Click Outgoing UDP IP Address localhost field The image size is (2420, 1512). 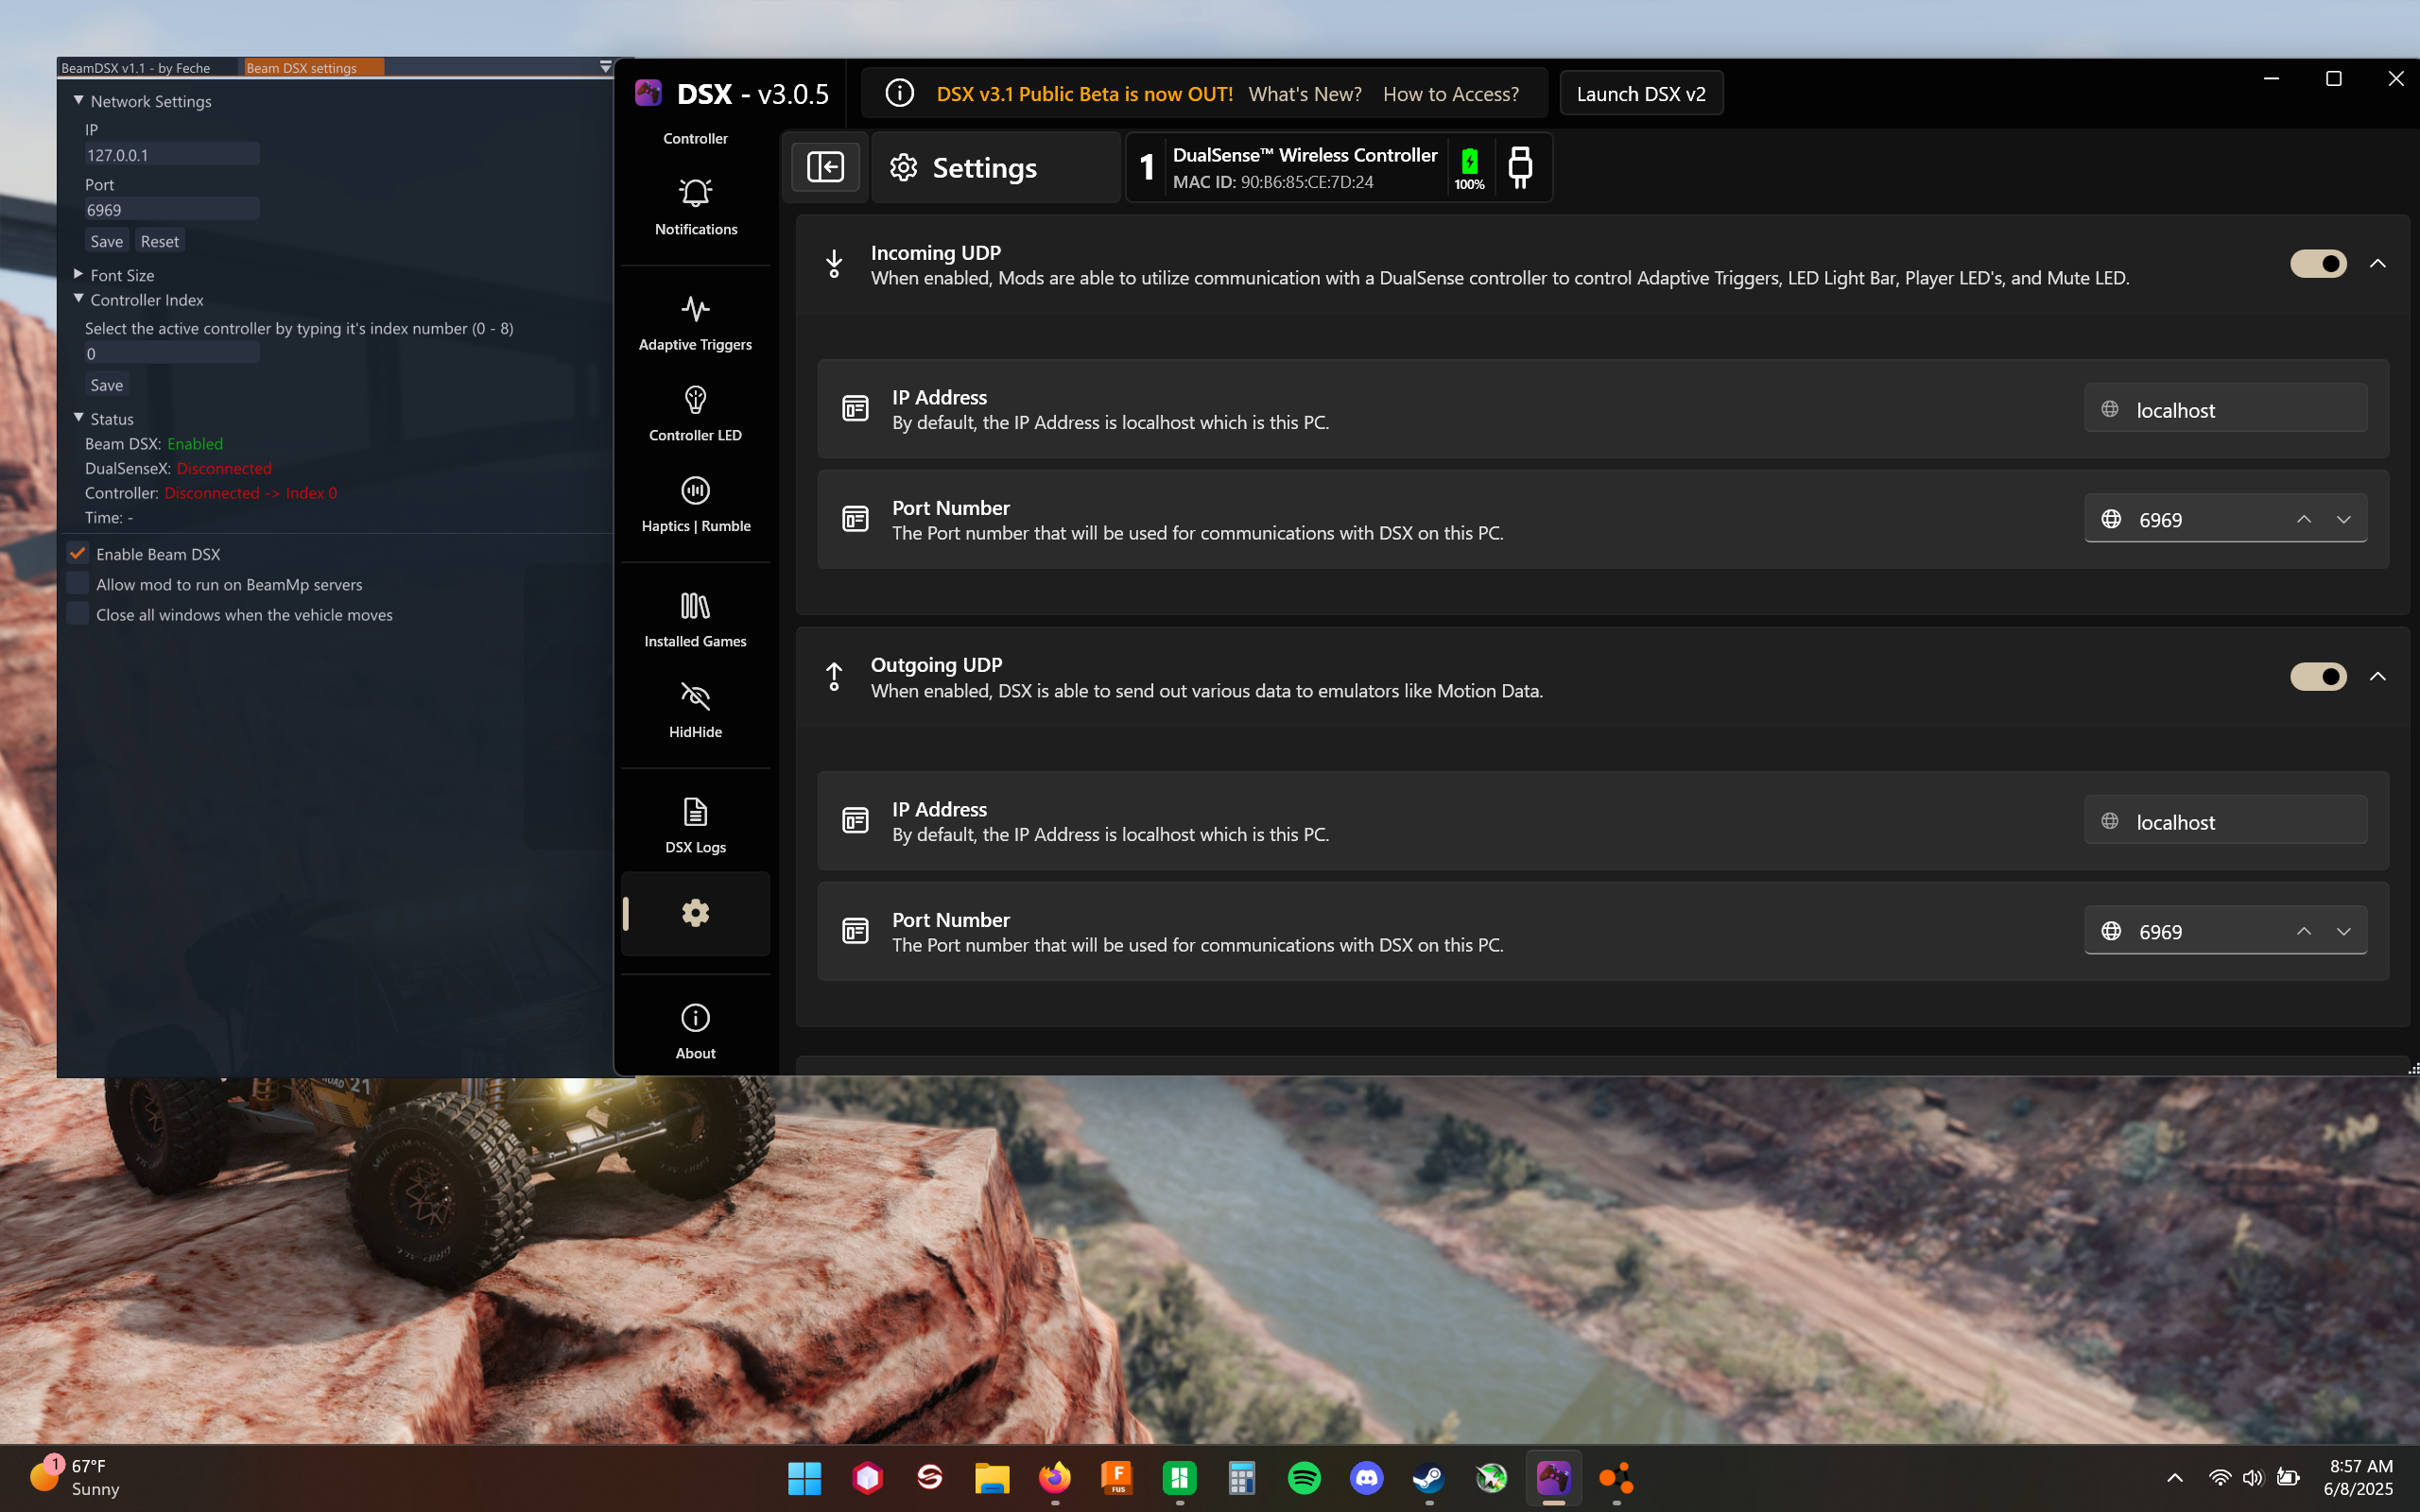click(2225, 820)
